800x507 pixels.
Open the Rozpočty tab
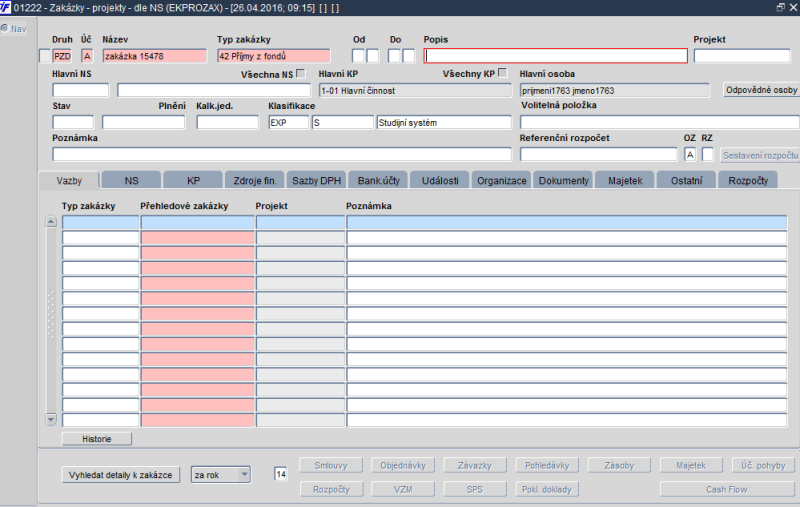[748, 181]
